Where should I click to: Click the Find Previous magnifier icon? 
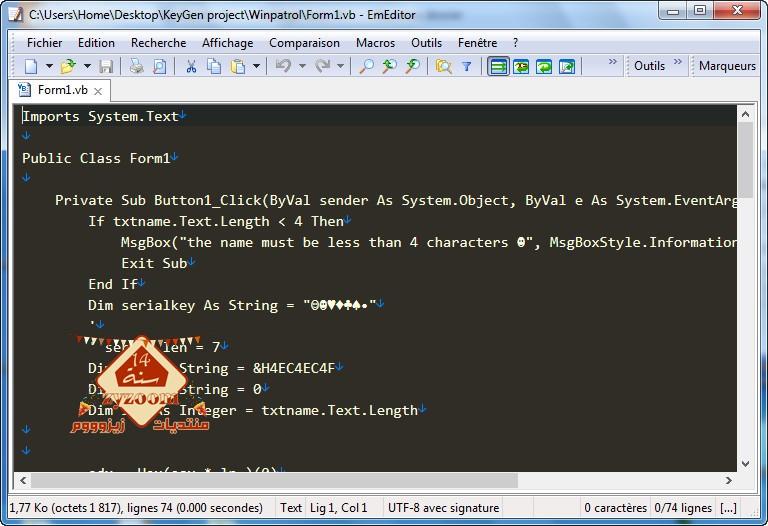pos(389,66)
